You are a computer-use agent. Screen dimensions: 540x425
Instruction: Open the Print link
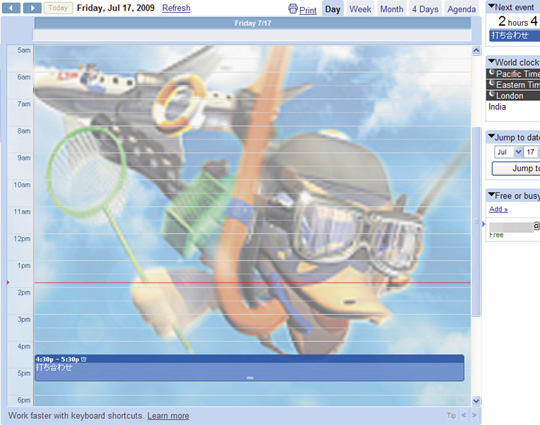pyautogui.click(x=308, y=10)
